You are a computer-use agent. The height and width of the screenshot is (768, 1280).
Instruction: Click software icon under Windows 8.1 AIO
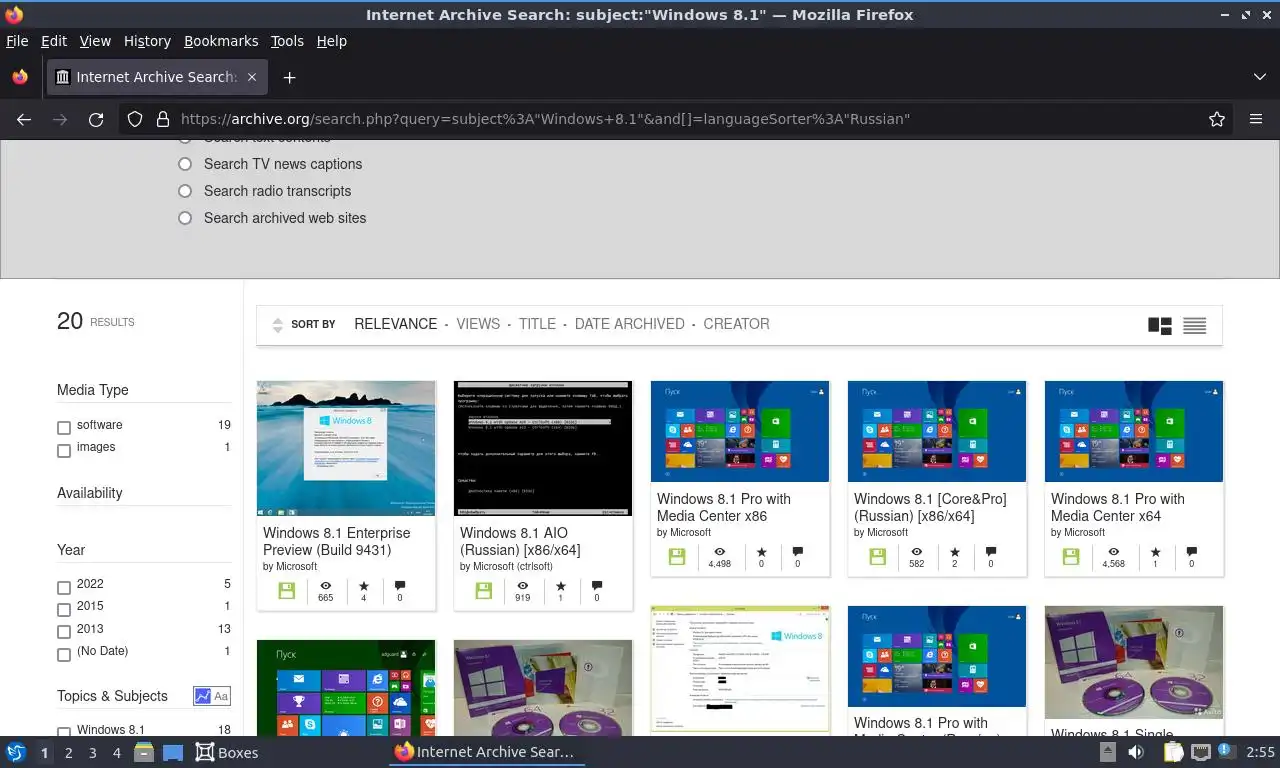[x=484, y=591]
